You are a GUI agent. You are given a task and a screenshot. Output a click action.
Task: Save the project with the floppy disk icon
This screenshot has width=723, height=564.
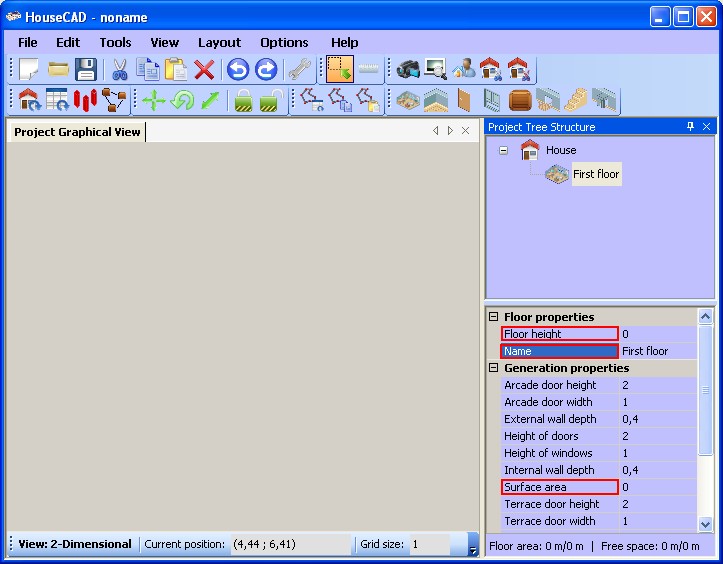[86, 69]
